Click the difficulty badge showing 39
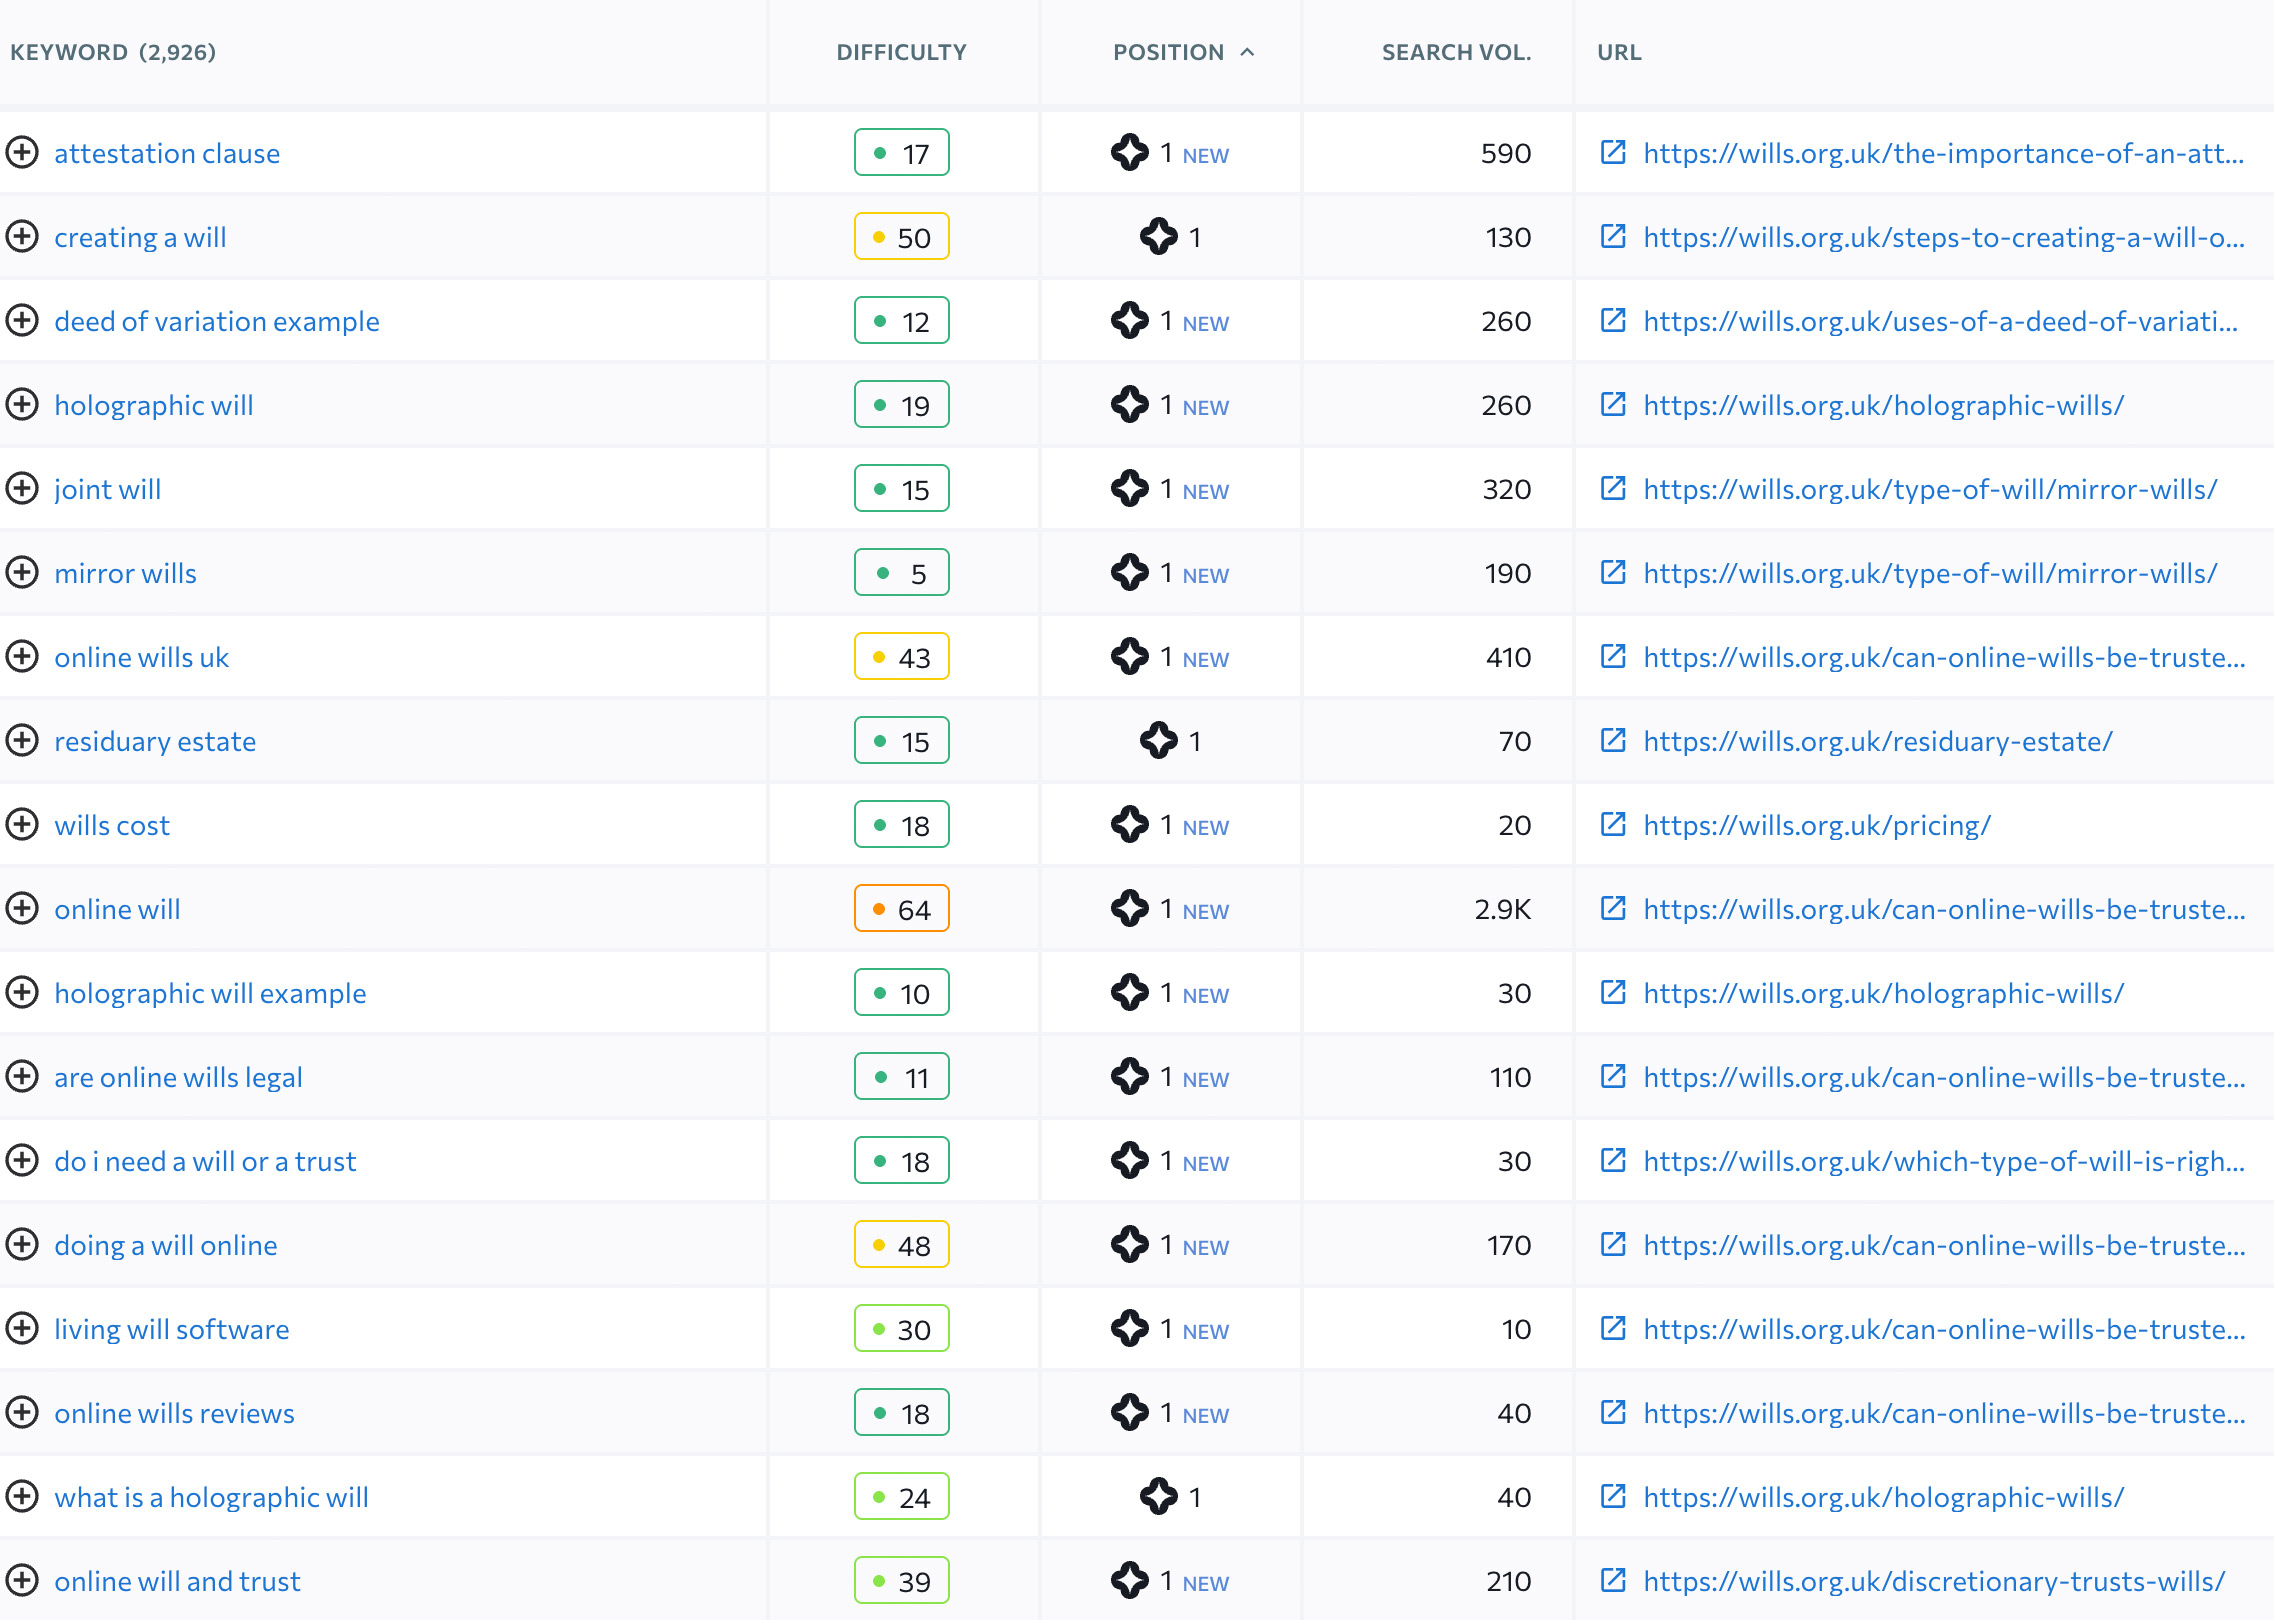Screen dimensions: 2274x1620 click(902, 1581)
